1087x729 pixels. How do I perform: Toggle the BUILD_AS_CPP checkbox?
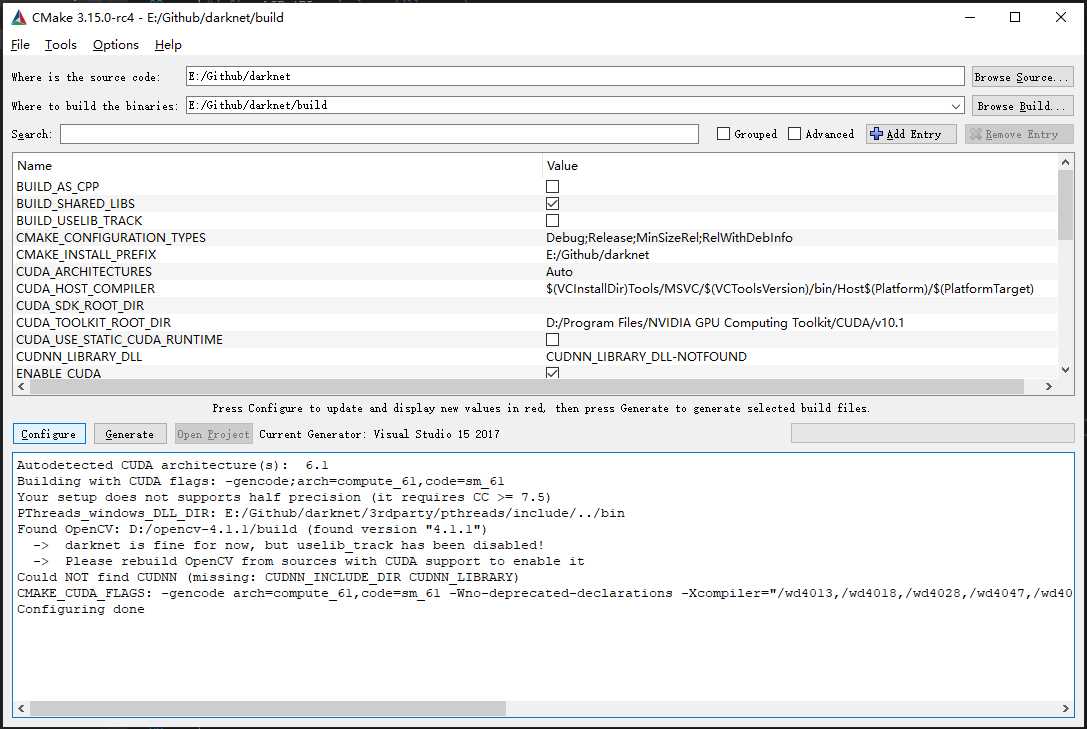pos(553,186)
